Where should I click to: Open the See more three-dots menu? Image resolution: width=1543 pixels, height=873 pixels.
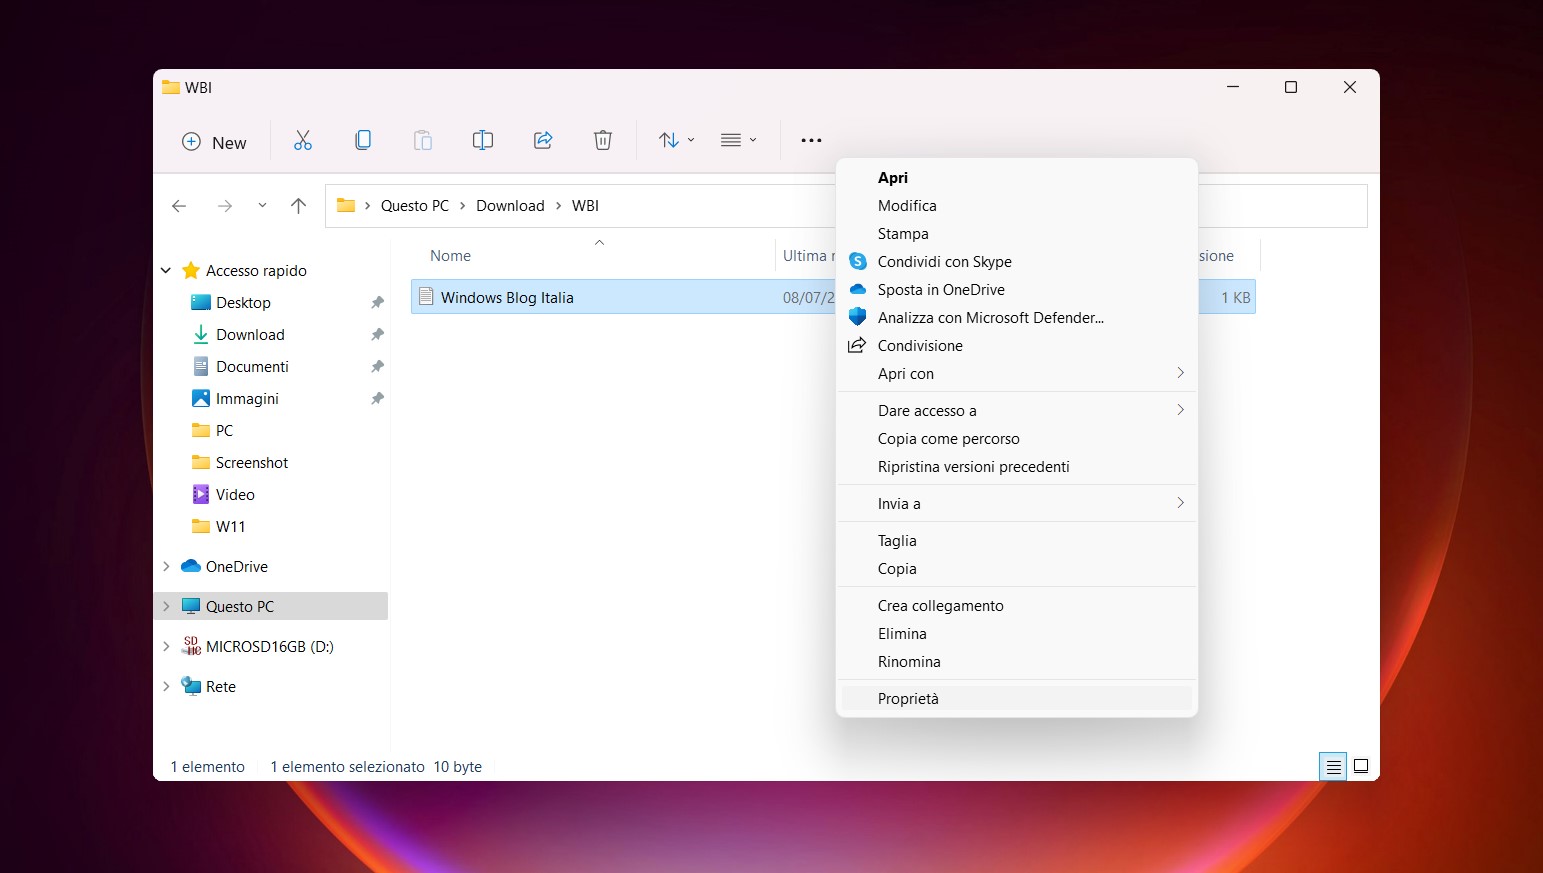[811, 141]
